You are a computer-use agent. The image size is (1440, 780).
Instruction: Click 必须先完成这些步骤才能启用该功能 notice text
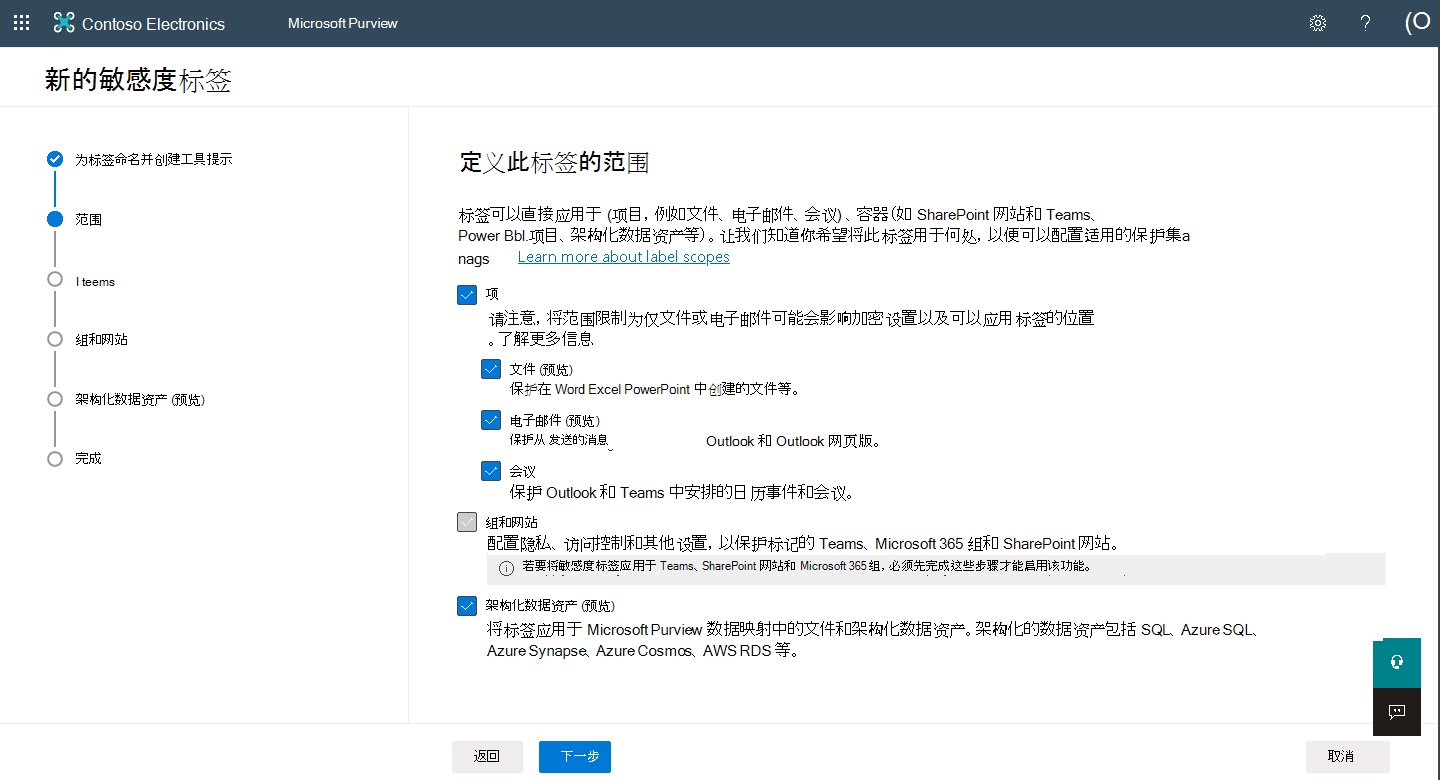pos(988,566)
